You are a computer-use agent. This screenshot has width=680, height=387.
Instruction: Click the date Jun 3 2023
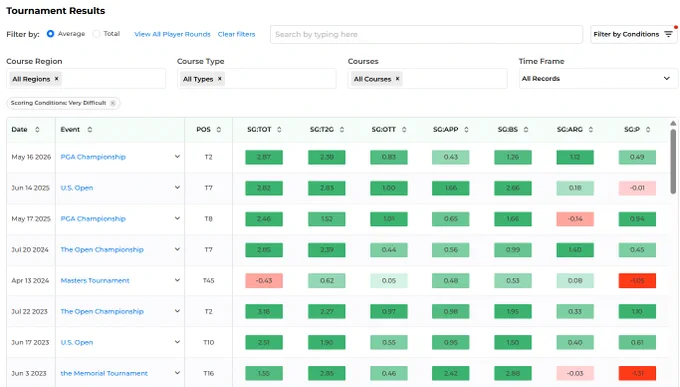coord(29,373)
